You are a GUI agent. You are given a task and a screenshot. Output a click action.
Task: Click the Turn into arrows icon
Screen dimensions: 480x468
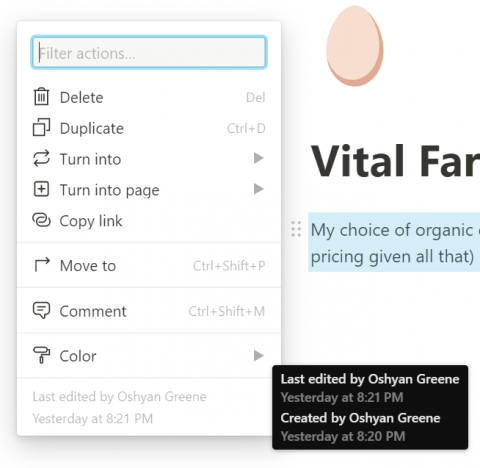point(41,158)
